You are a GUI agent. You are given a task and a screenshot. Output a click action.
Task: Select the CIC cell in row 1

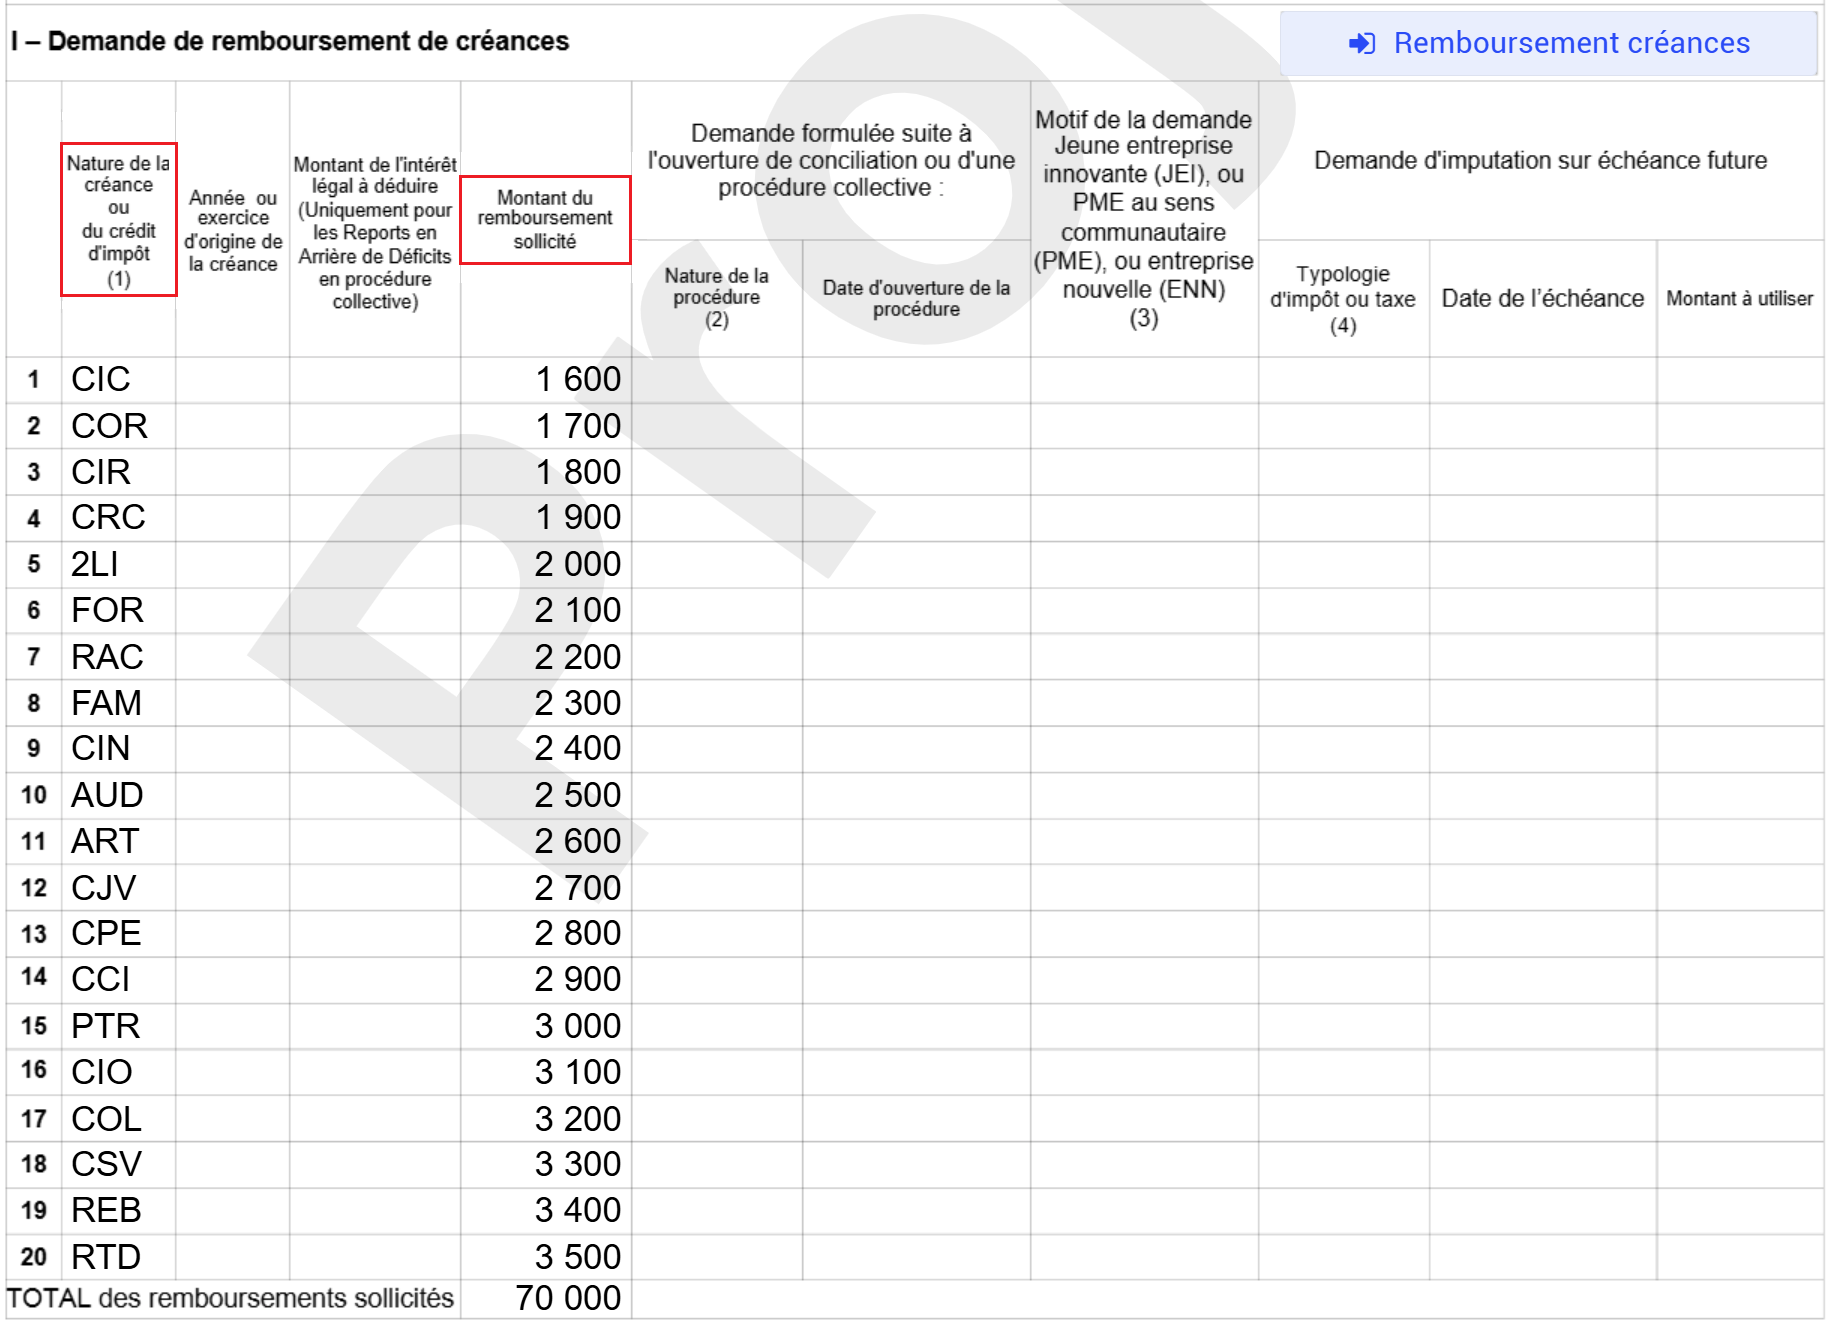(118, 380)
